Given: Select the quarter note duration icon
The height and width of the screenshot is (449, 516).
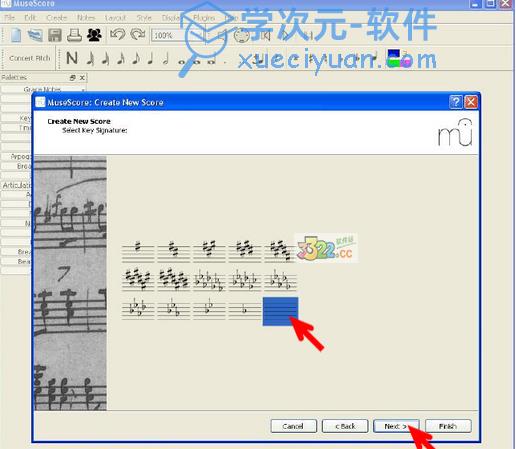Looking at the screenshot, I should click(151, 58).
